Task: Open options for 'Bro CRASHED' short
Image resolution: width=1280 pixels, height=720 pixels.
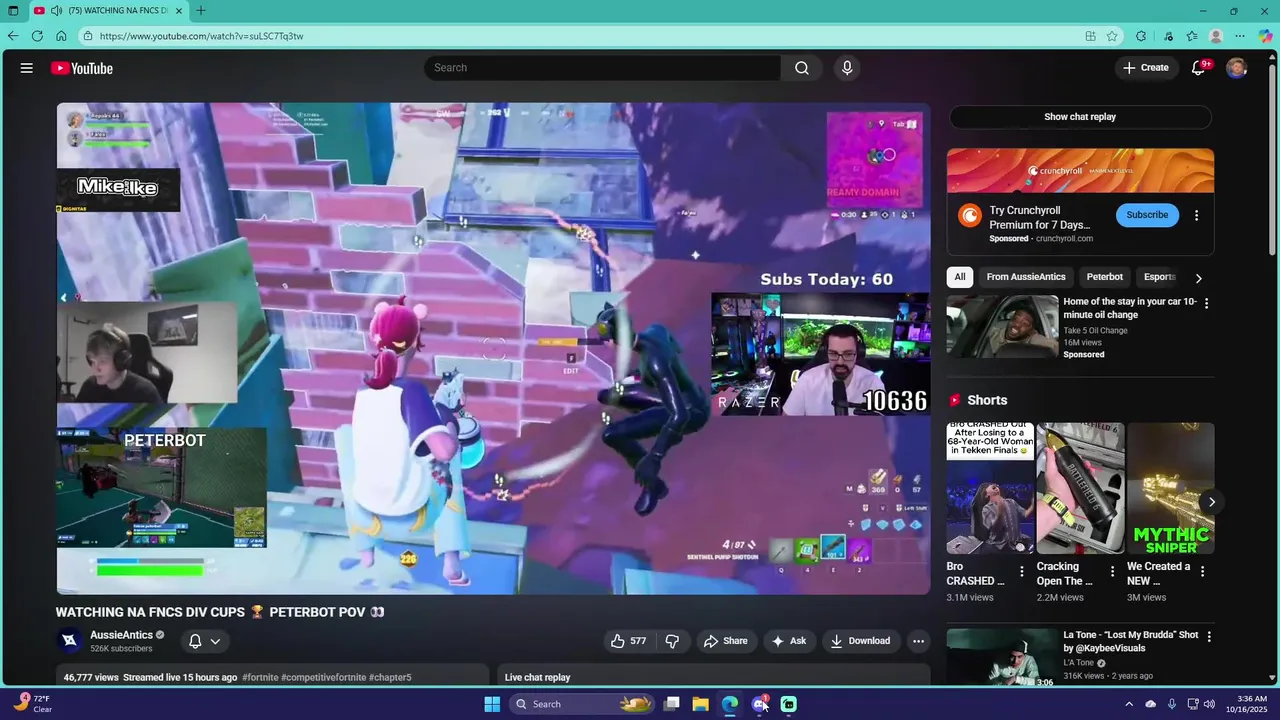Action: (x=1022, y=572)
